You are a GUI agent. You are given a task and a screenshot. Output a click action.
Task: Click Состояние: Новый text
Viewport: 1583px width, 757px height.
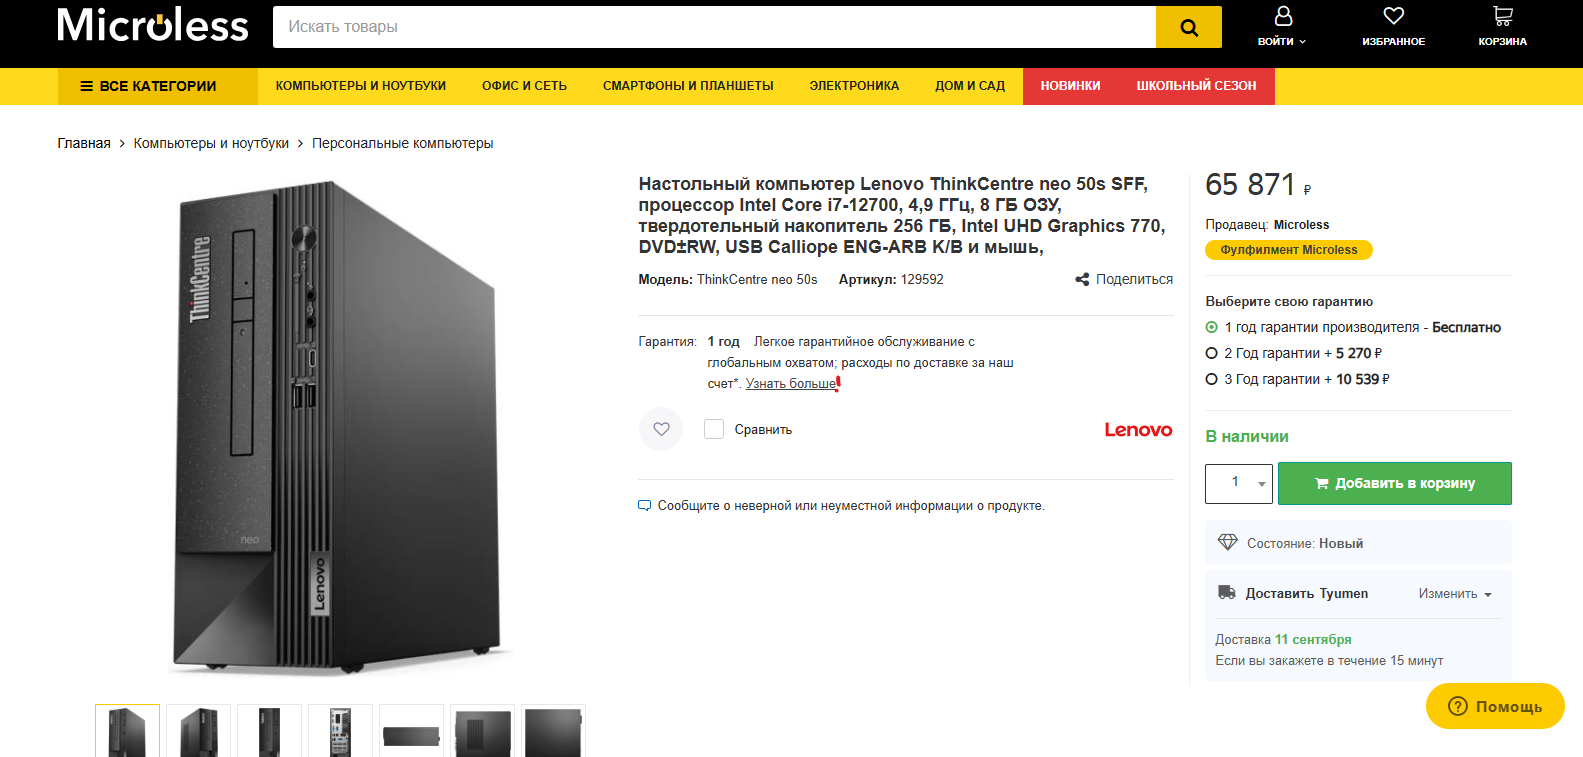click(1305, 544)
